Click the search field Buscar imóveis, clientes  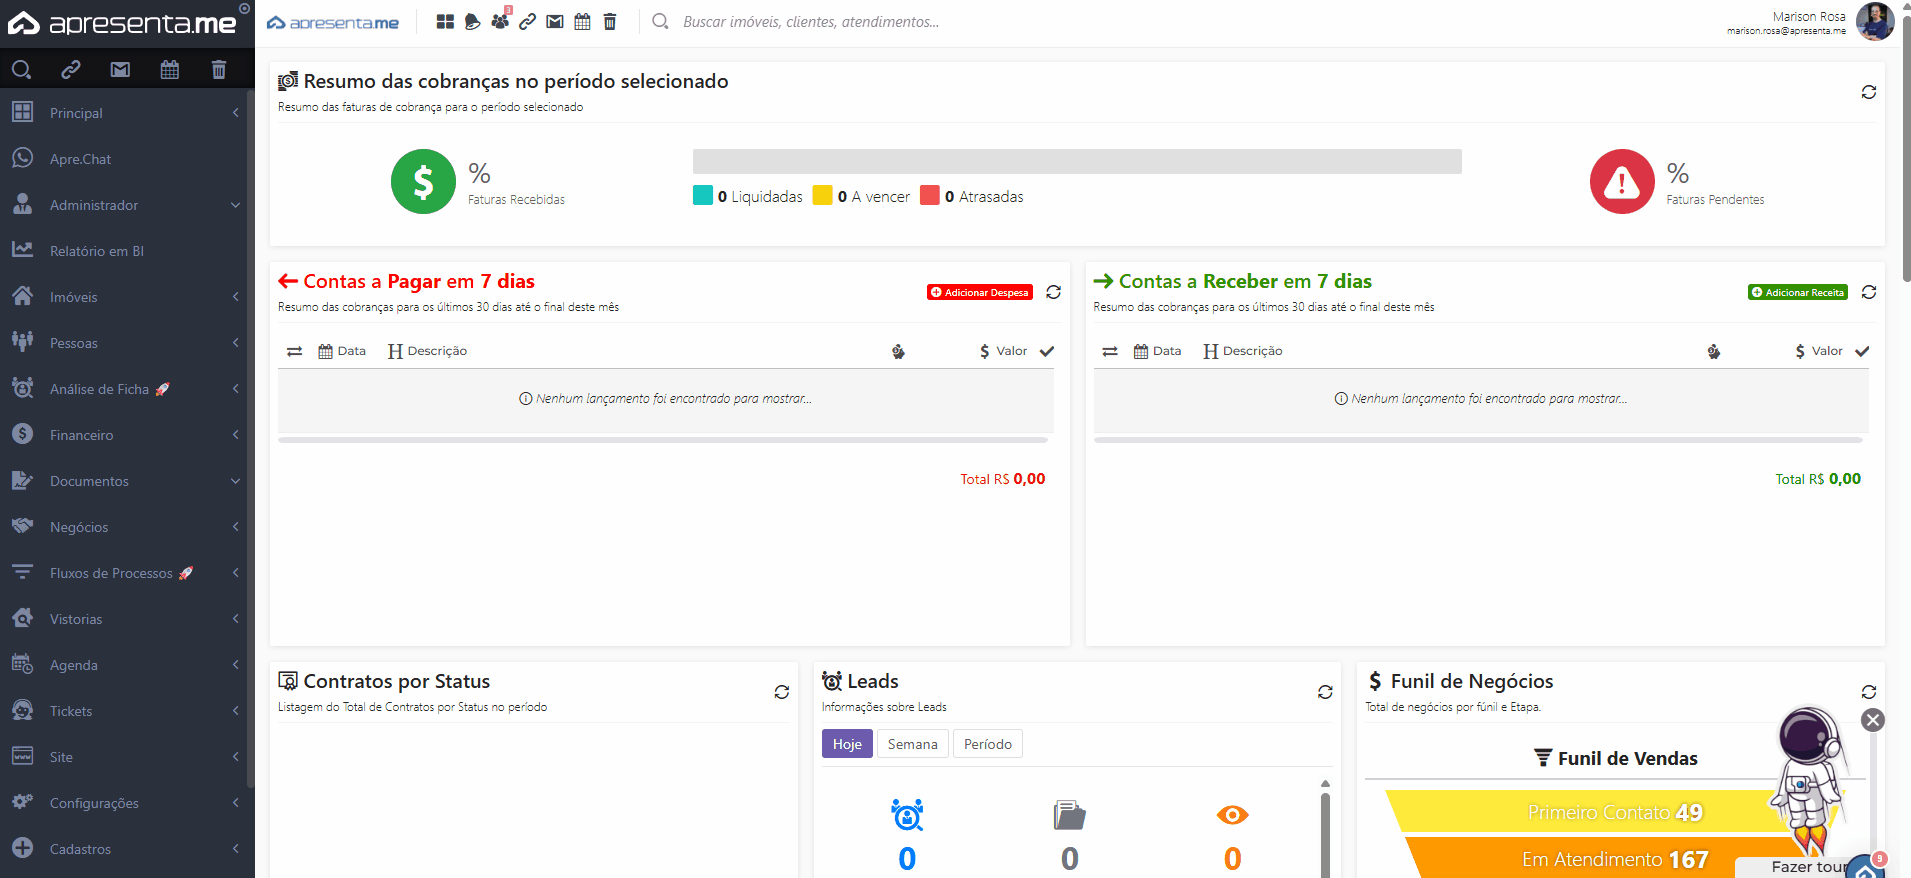click(x=810, y=22)
